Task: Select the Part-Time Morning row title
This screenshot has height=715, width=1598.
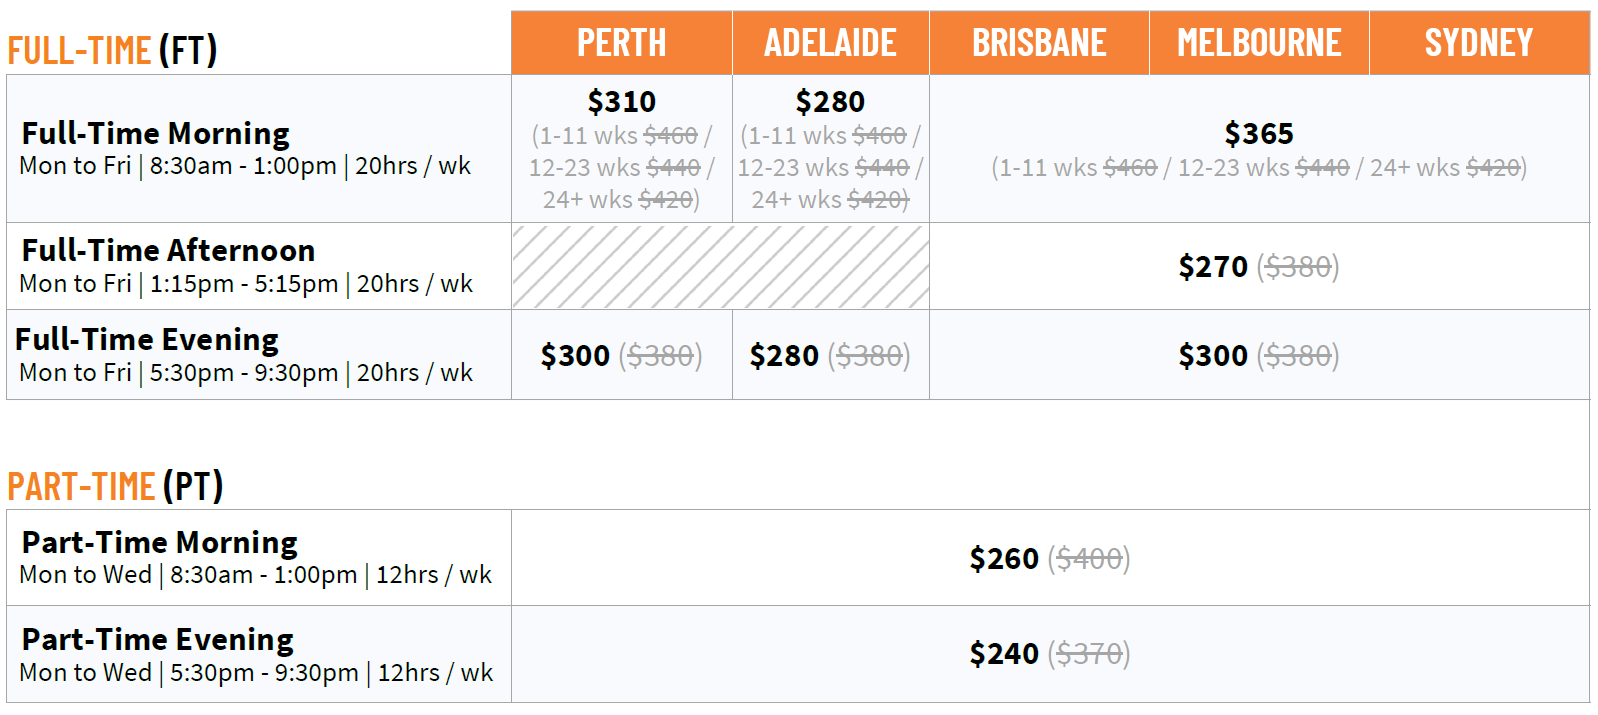Action: [x=160, y=542]
